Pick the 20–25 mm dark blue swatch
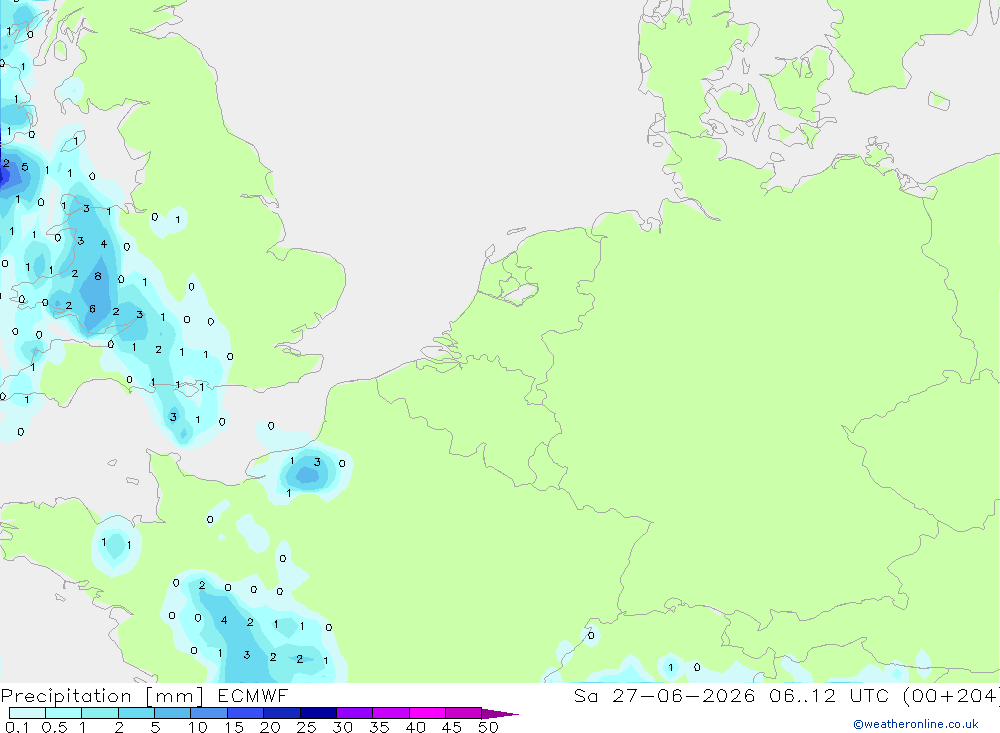The width and height of the screenshot is (1000, 733). click(282, 713)
